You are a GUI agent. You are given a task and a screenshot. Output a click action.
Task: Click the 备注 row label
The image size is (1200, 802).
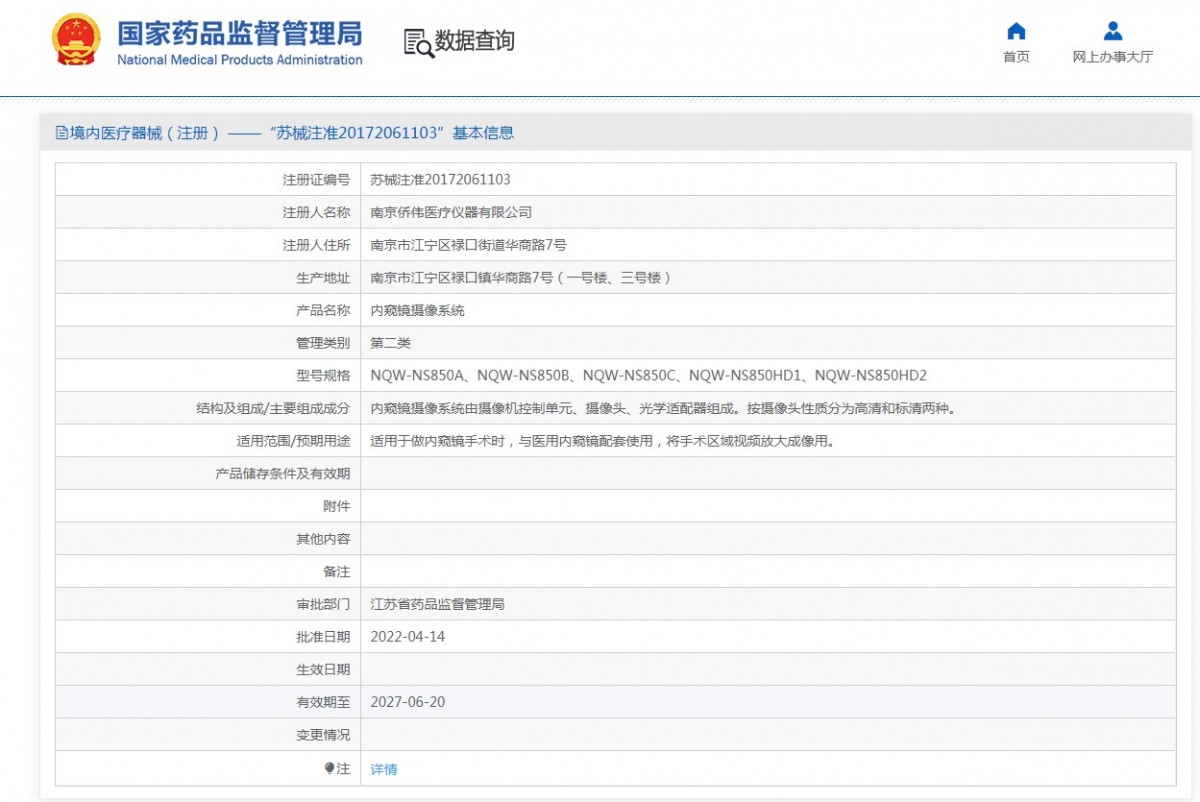click(x=336, y=572)
